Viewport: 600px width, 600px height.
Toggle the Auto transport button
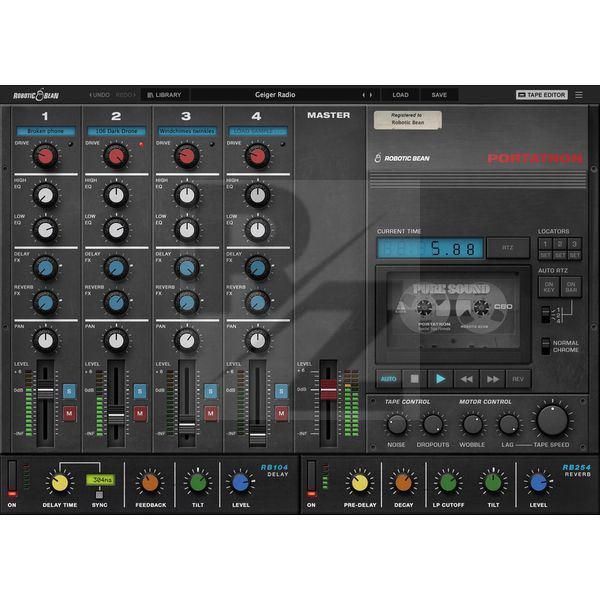(388, 379)
